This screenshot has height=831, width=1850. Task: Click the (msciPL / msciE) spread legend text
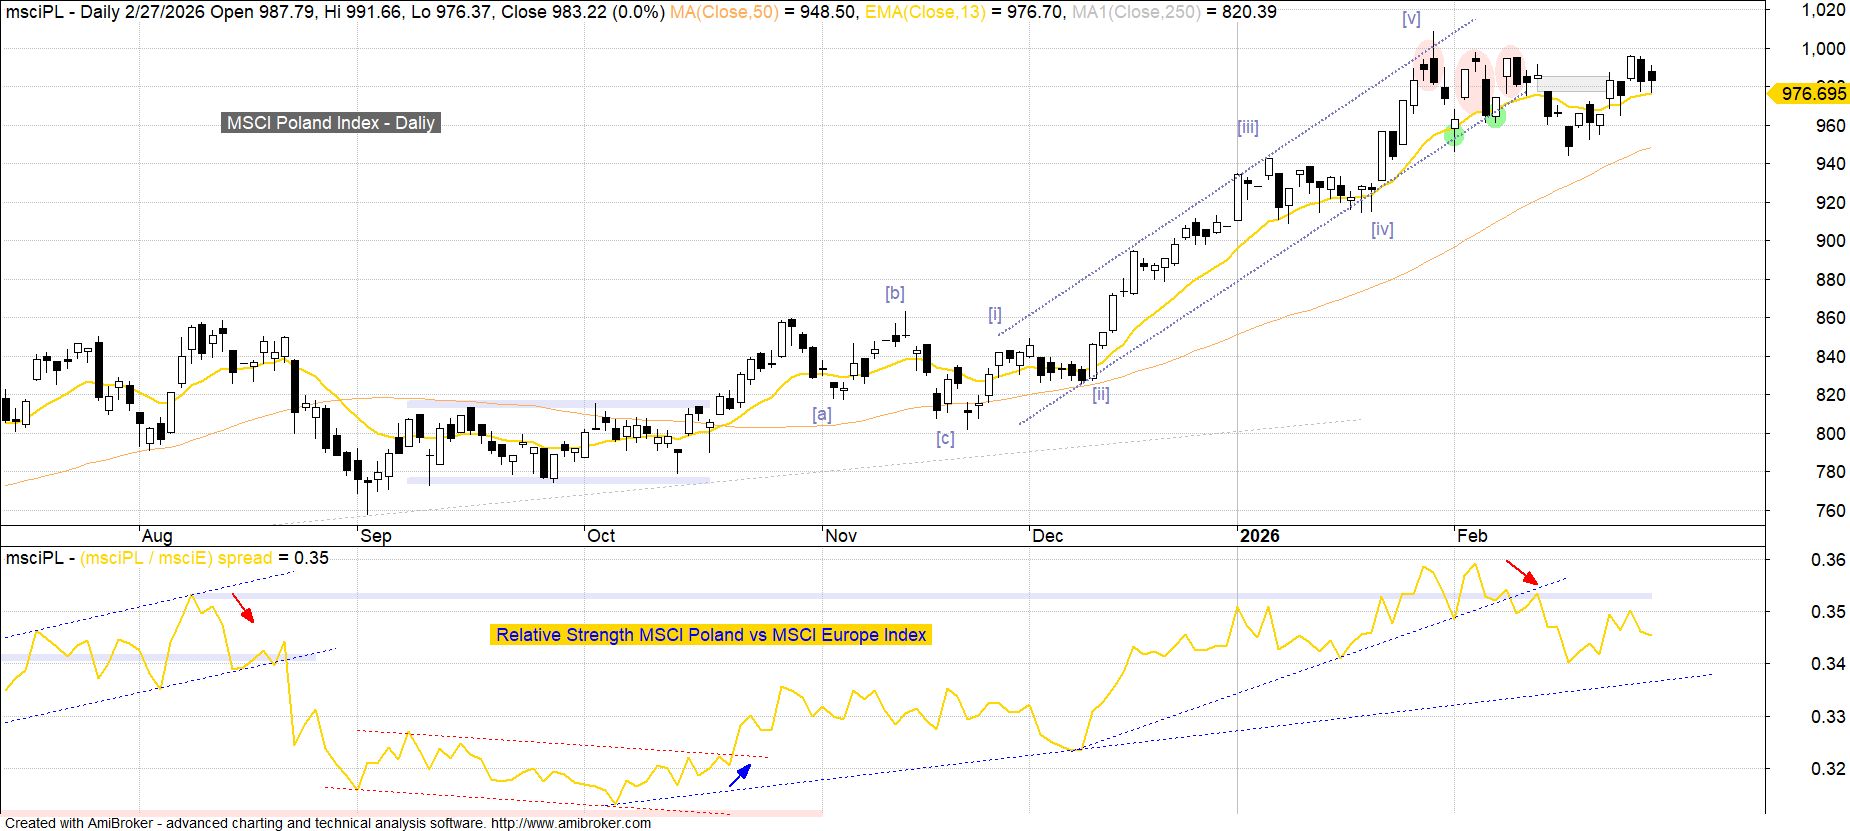[176, 558]
